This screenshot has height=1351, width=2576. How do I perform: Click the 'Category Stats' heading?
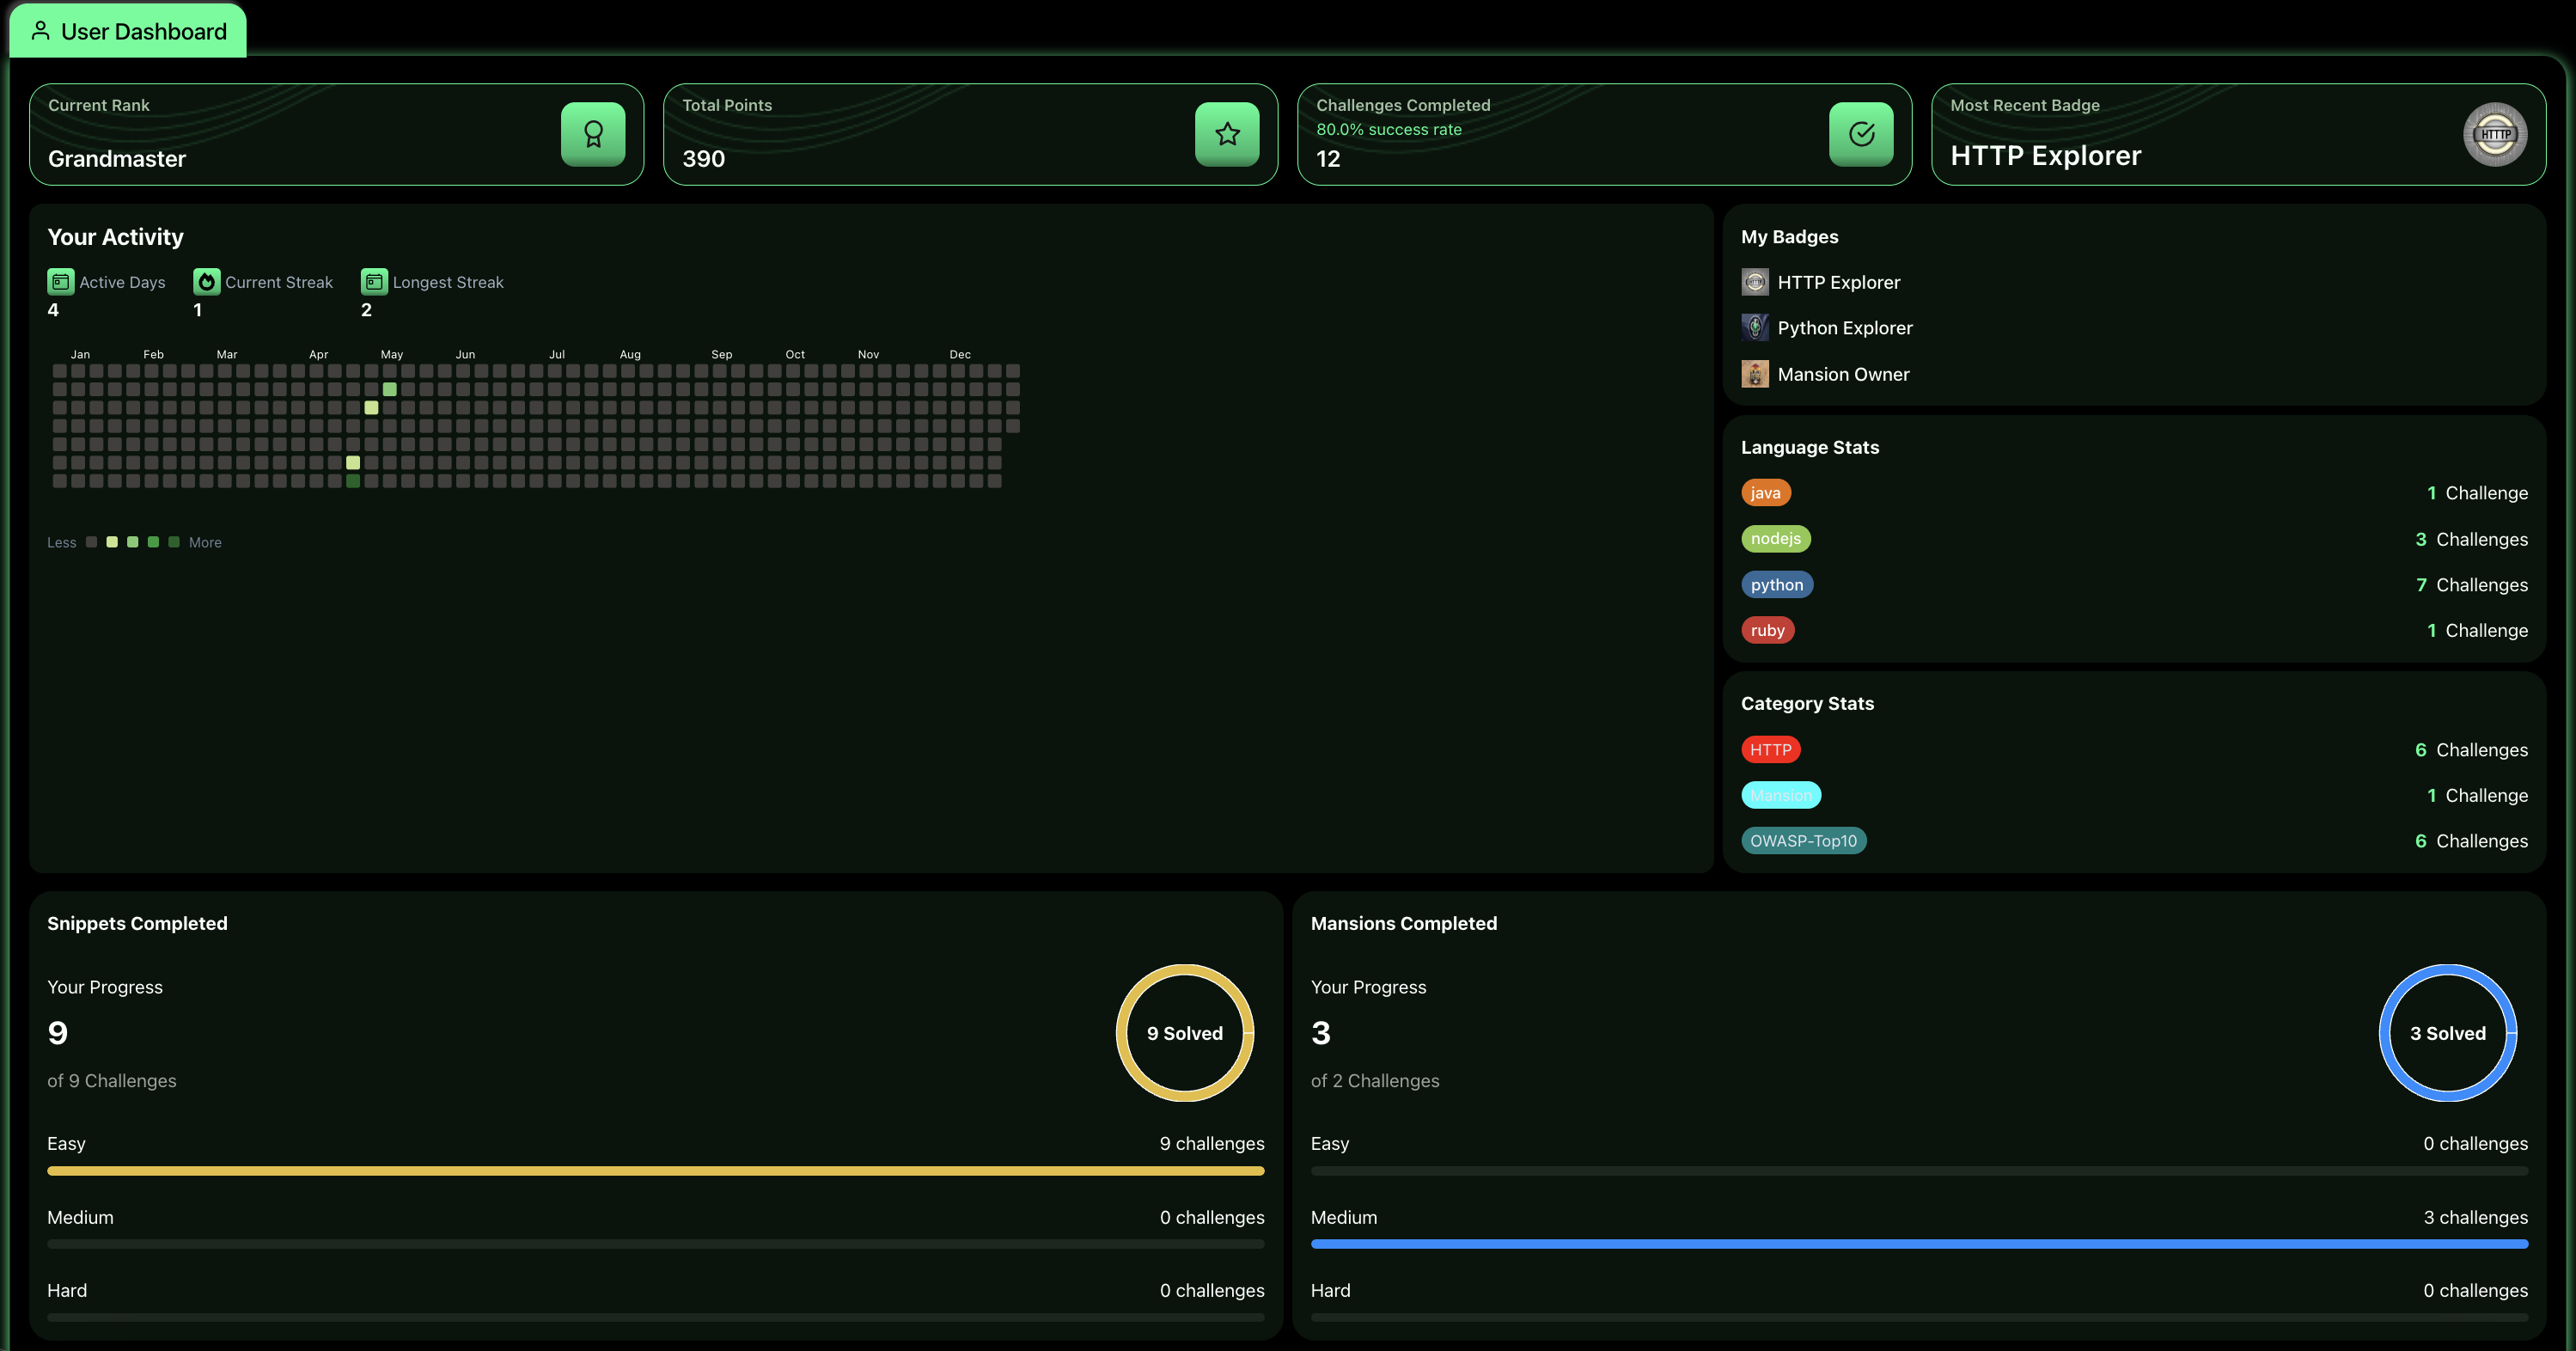[x=1808, y=704]
